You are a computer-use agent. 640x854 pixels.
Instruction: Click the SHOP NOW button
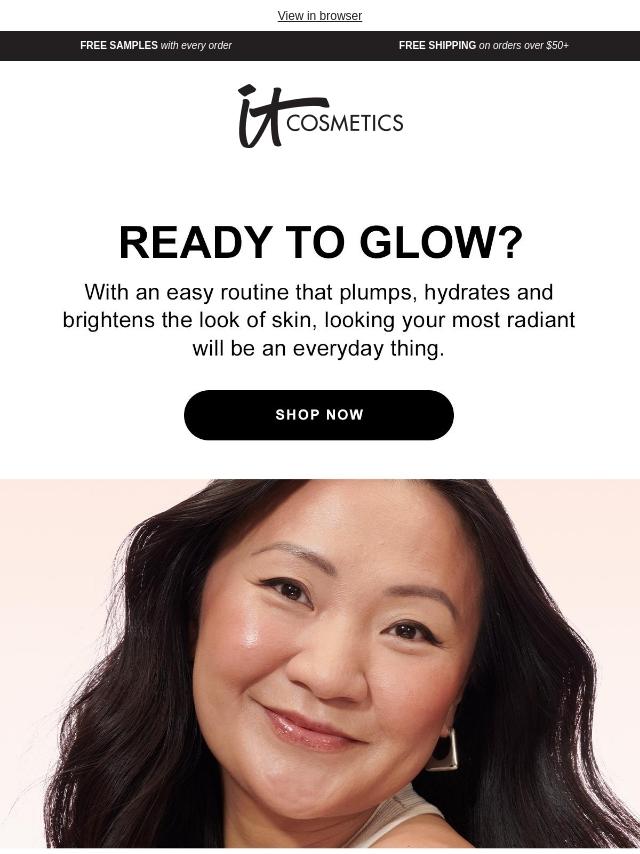(x=319, y=415)
